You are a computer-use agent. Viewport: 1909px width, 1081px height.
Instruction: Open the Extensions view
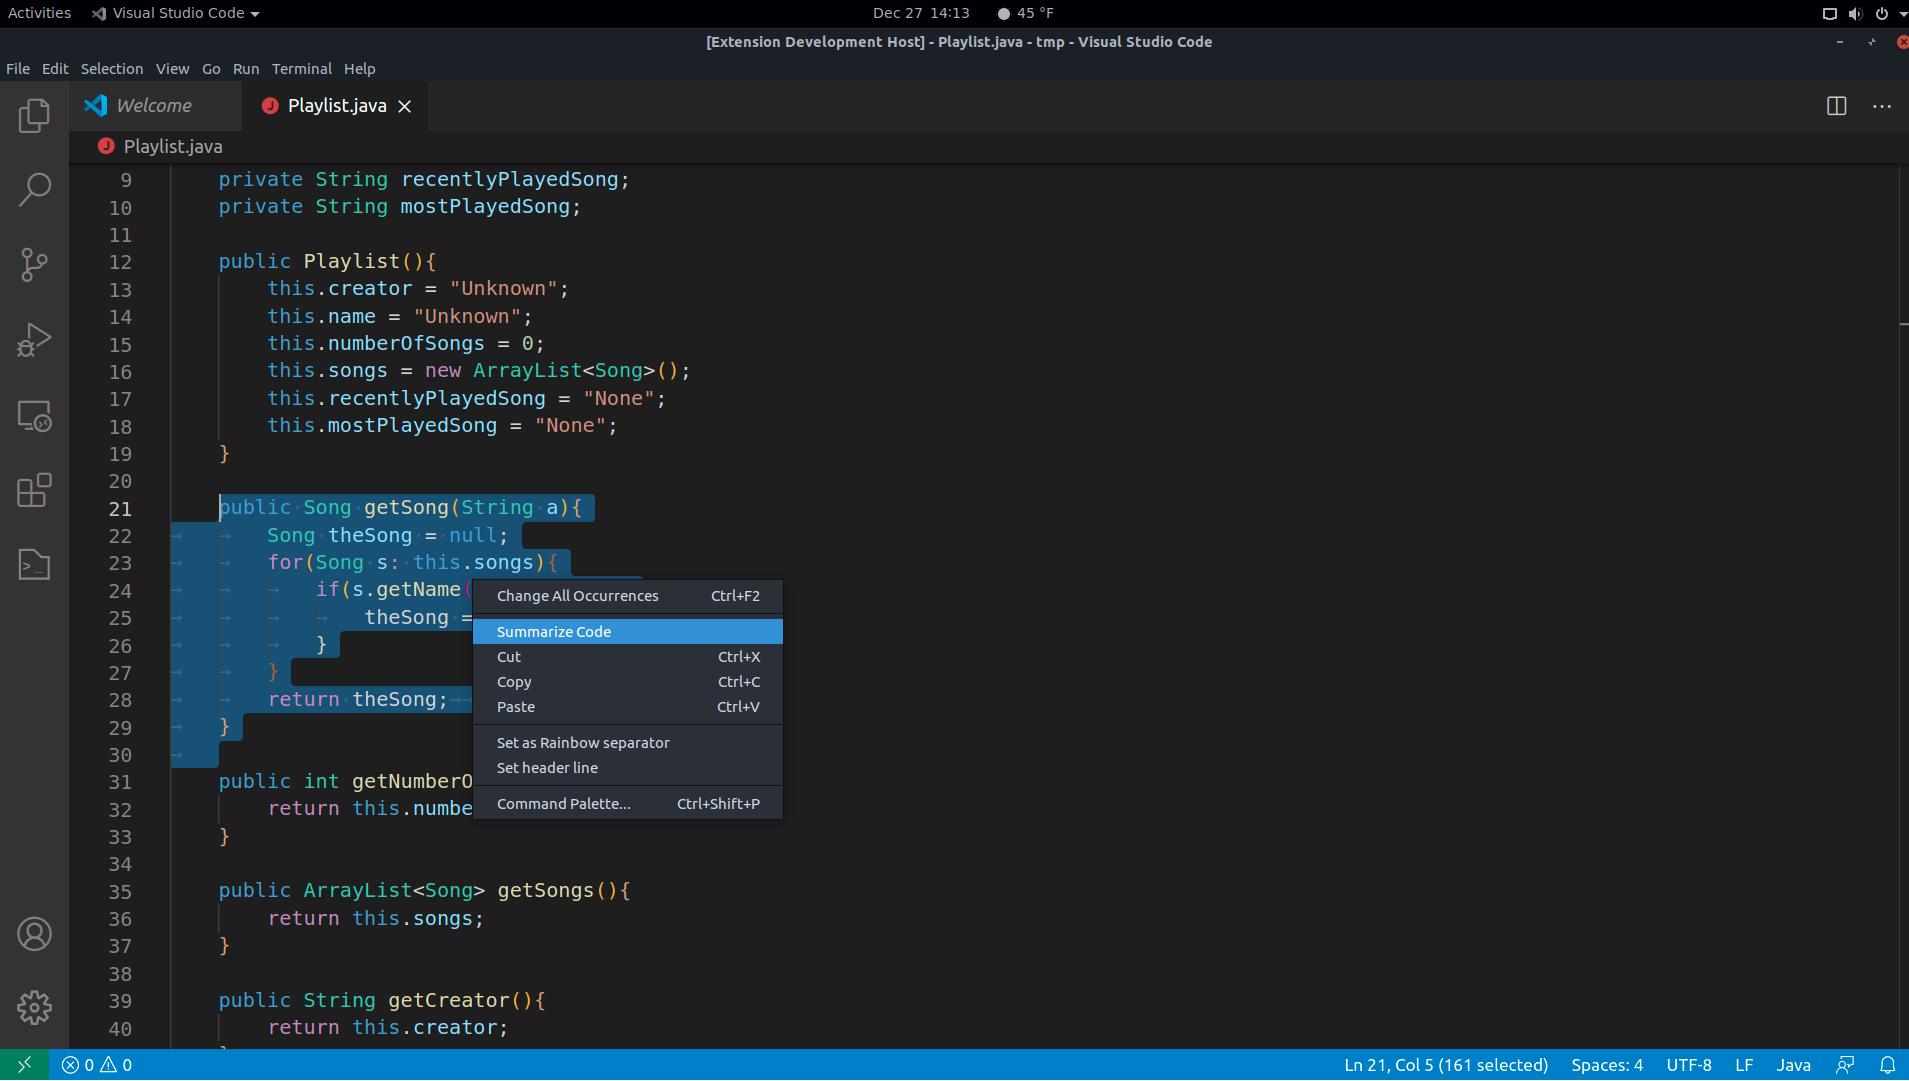34,490
